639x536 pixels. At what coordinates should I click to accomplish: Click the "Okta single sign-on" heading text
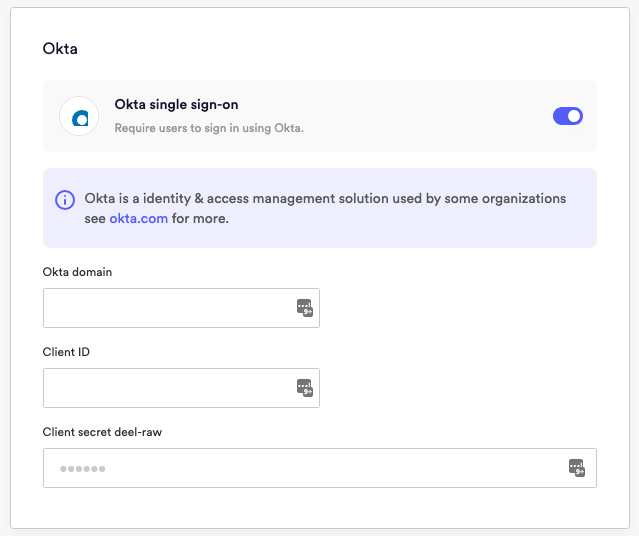click(176, 104)
